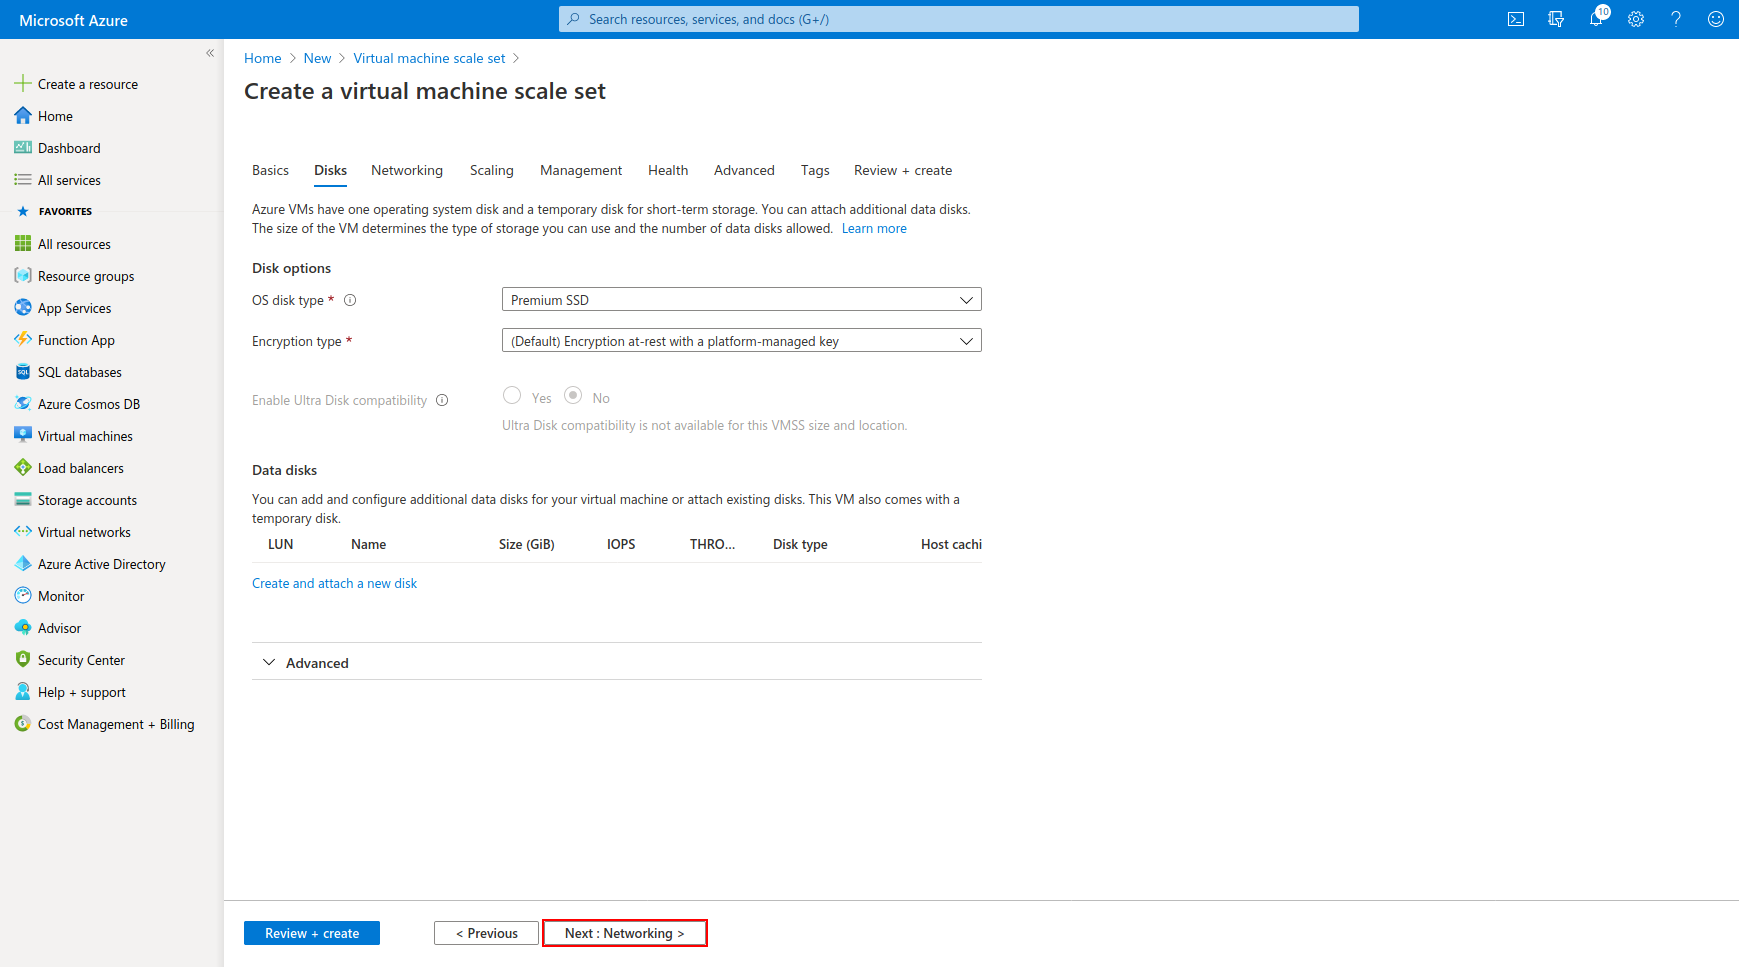Click the Virtual machine scale set breadcrumb
This screenshot has width=1739, height=967.
(x=429, y=58)
